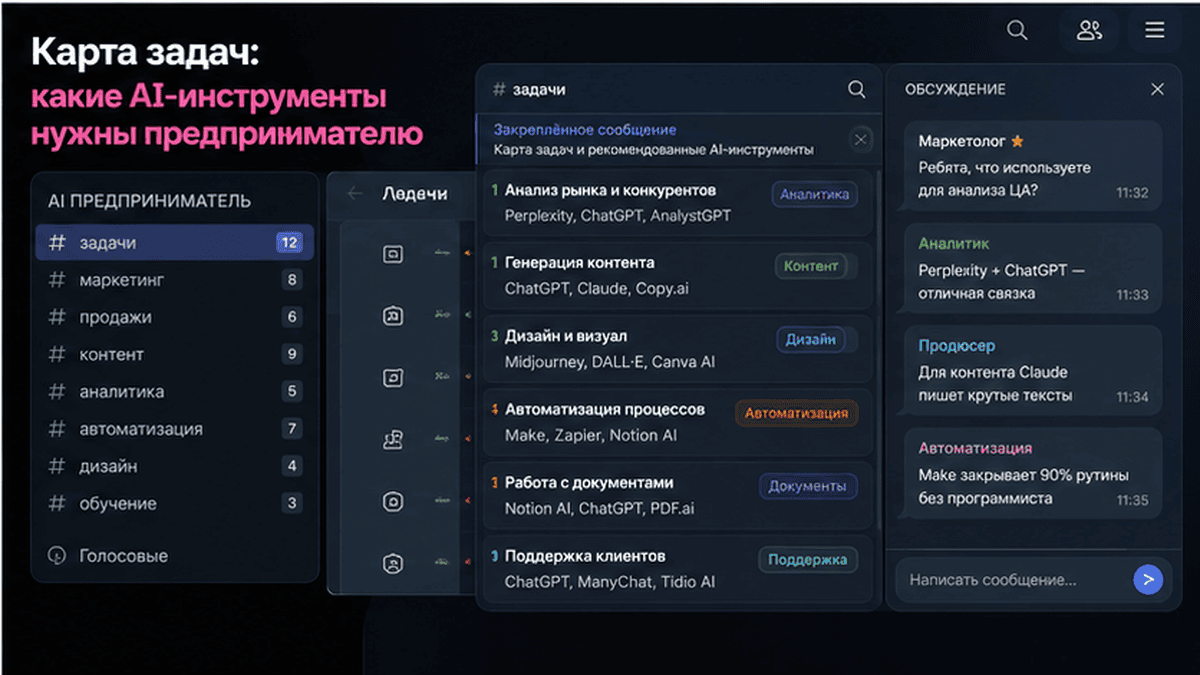Image resolution: width=1200 pixels, height=675 pixels.
Task: Click the Аналитика tag
Action: pos(814,194)
